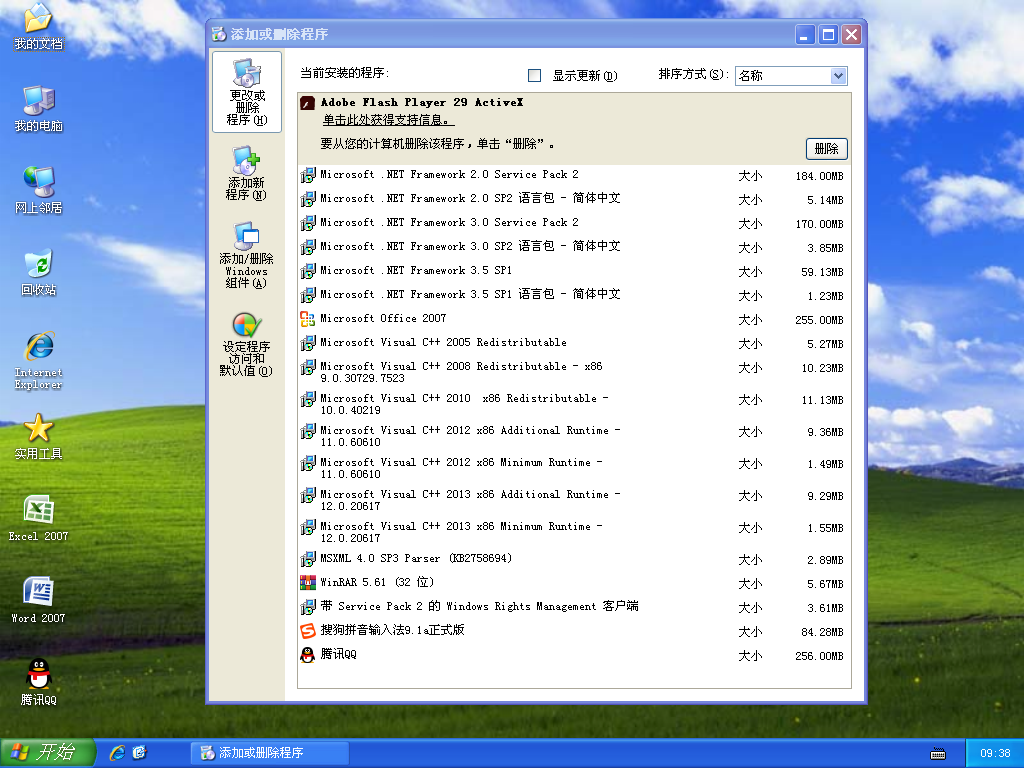Open the 开始 Start menu button
This screenshot has height=768, width=1024.
pyautogui.click(x=48, y=753)
